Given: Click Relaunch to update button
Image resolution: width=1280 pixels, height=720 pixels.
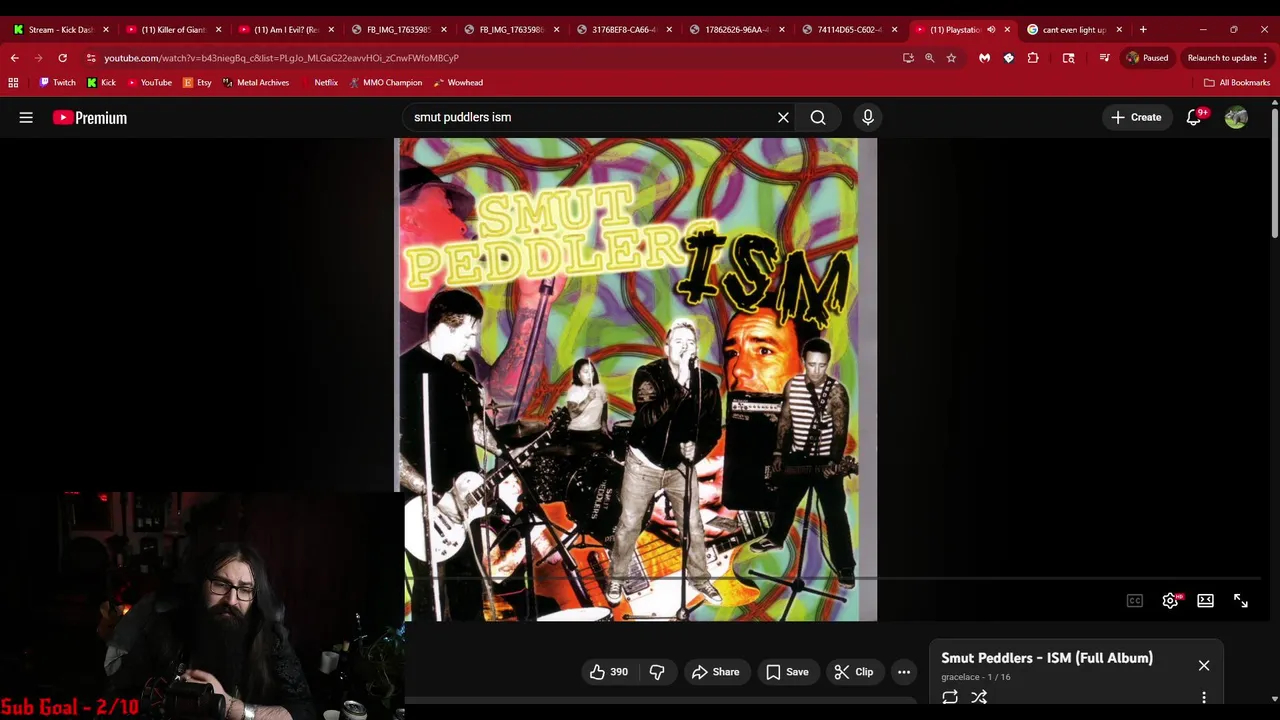Looking at the screenshot, I should pos(1228,58).
